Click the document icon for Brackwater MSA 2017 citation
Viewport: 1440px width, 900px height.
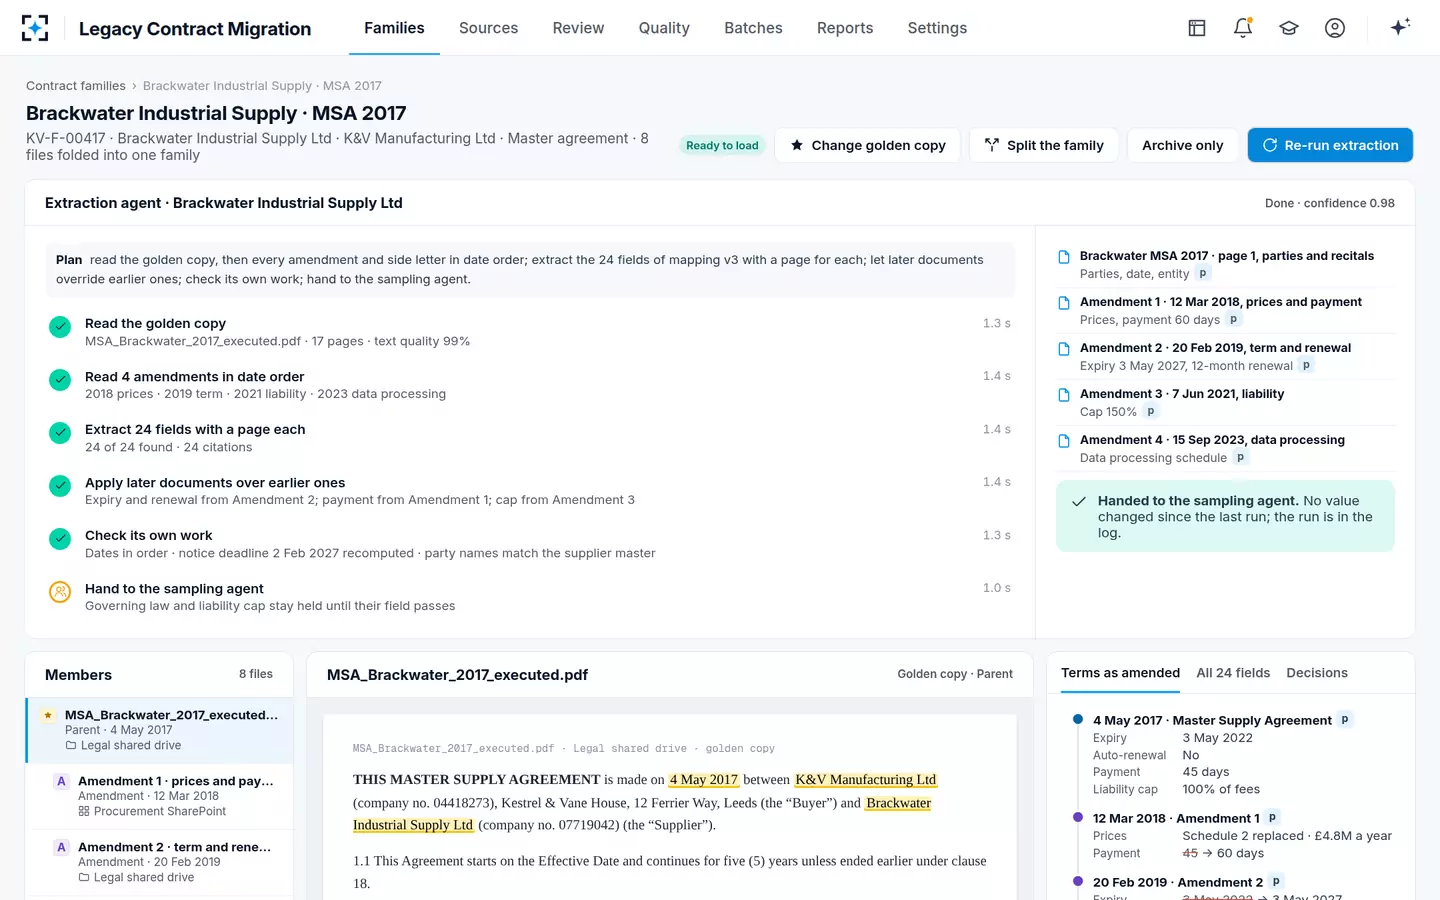(1064, 257)
